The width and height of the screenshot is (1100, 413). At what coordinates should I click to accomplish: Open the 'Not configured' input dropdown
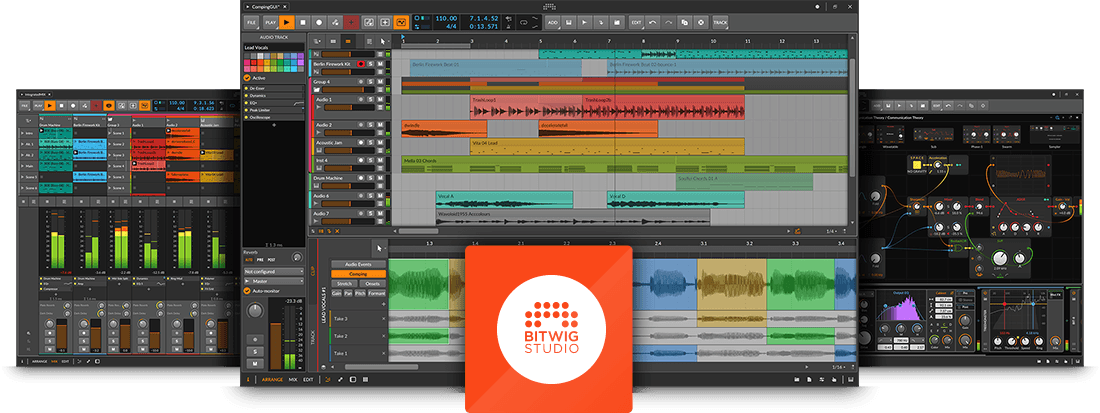tap(274, 271)
